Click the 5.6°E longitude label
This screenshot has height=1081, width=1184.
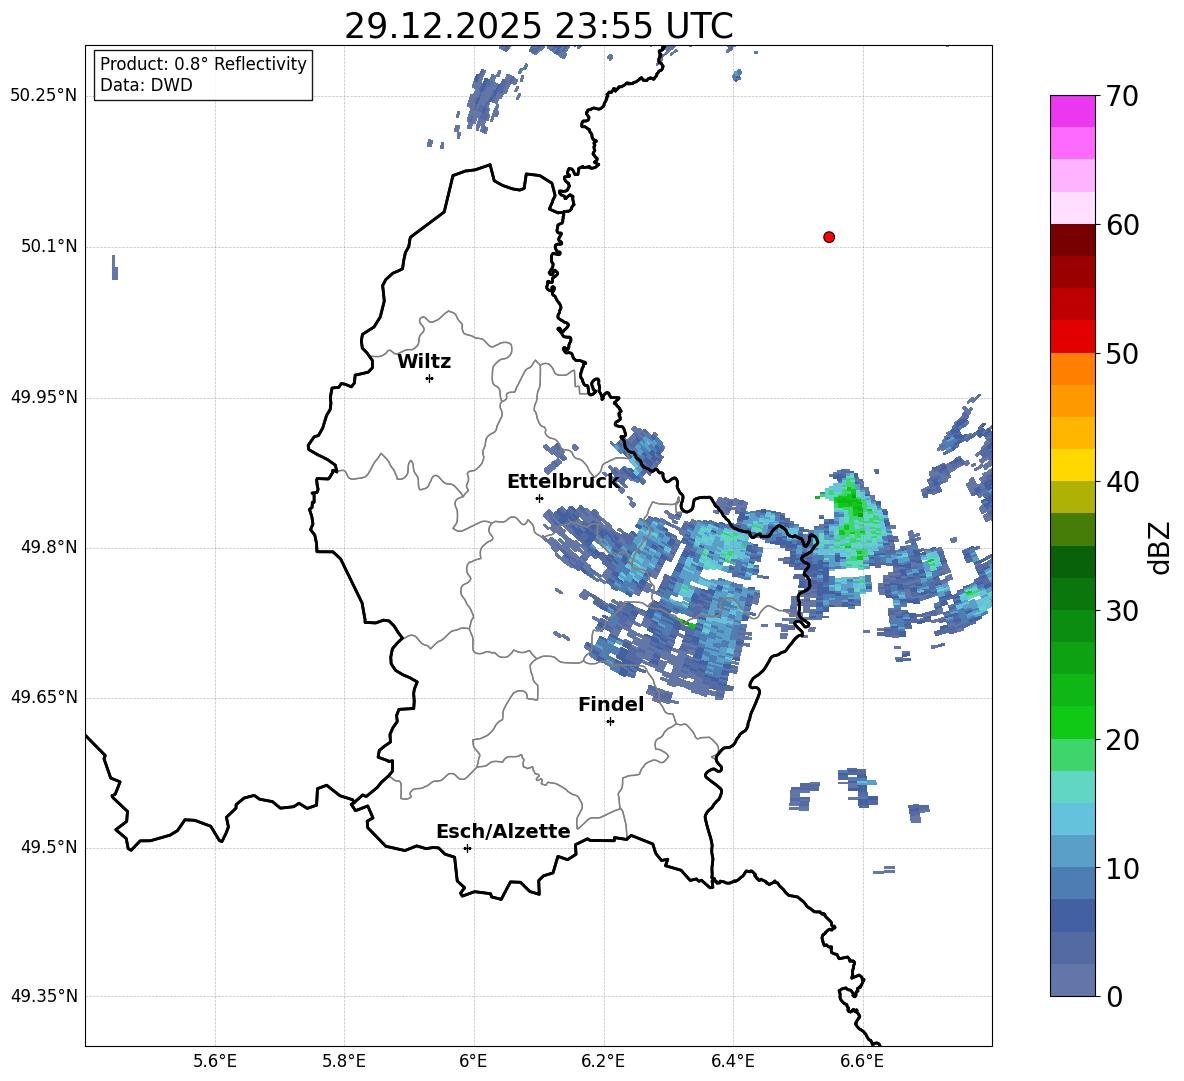coord(215,1061)
